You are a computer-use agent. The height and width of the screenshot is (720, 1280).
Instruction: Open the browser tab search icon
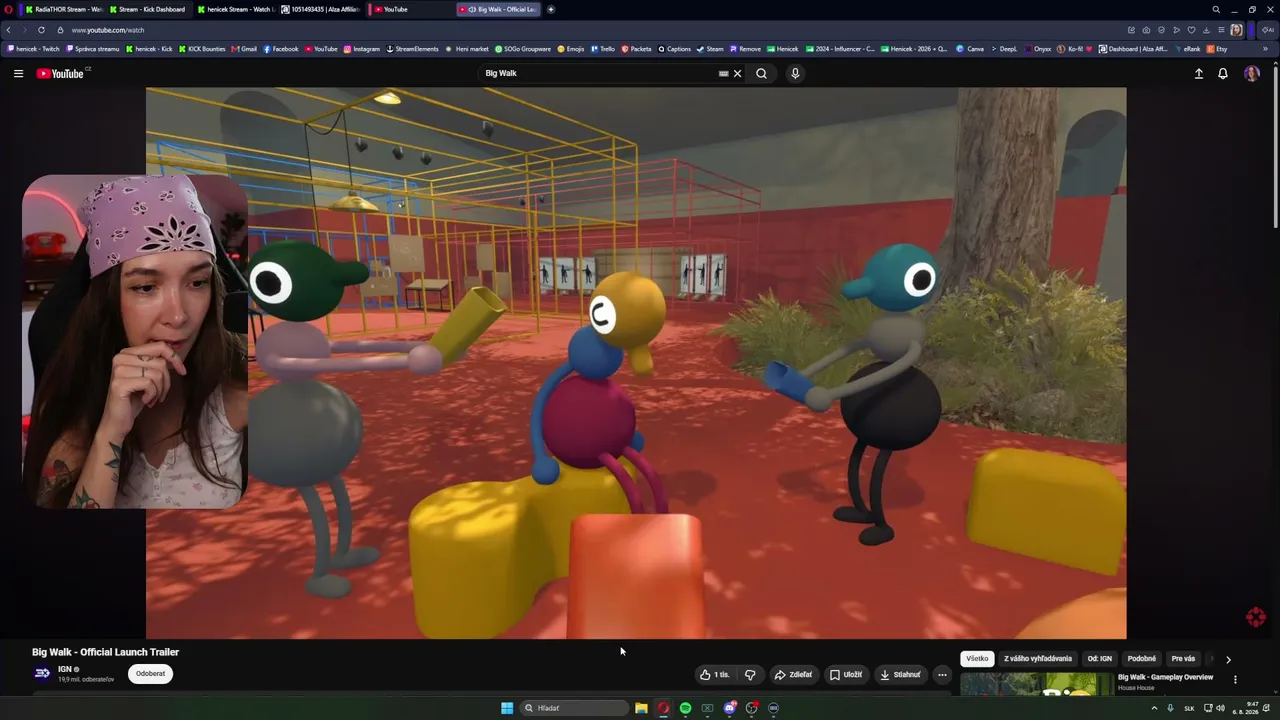1216,9
